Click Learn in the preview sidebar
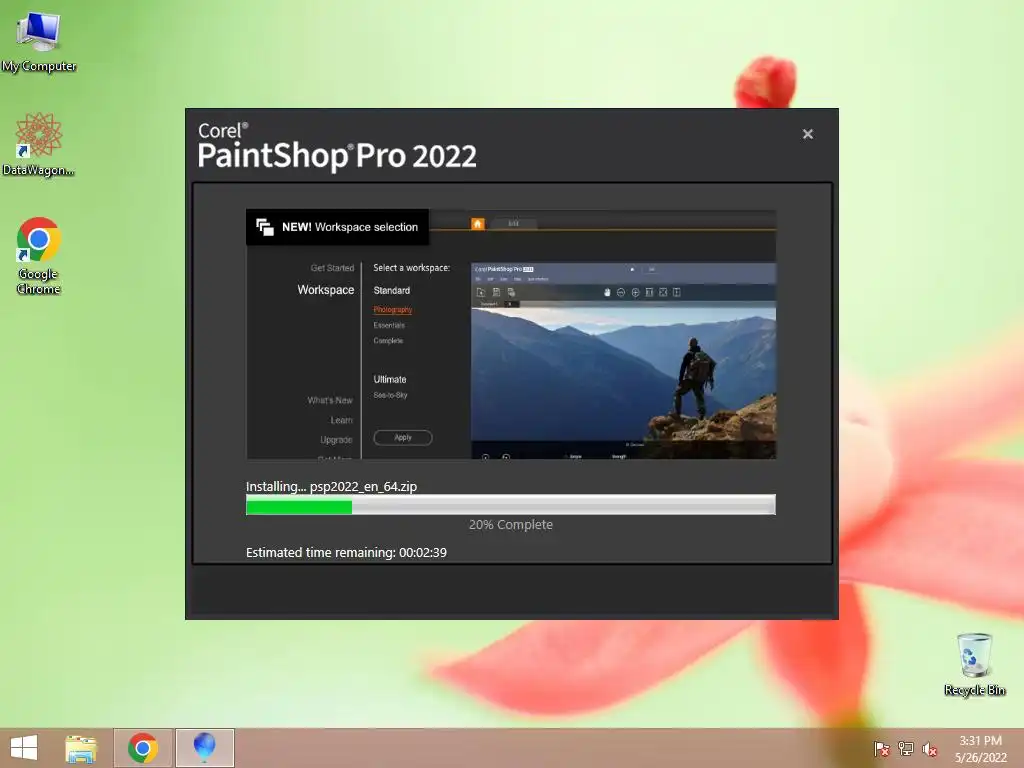The image size is (1024, 768). (x=342, y=420)
